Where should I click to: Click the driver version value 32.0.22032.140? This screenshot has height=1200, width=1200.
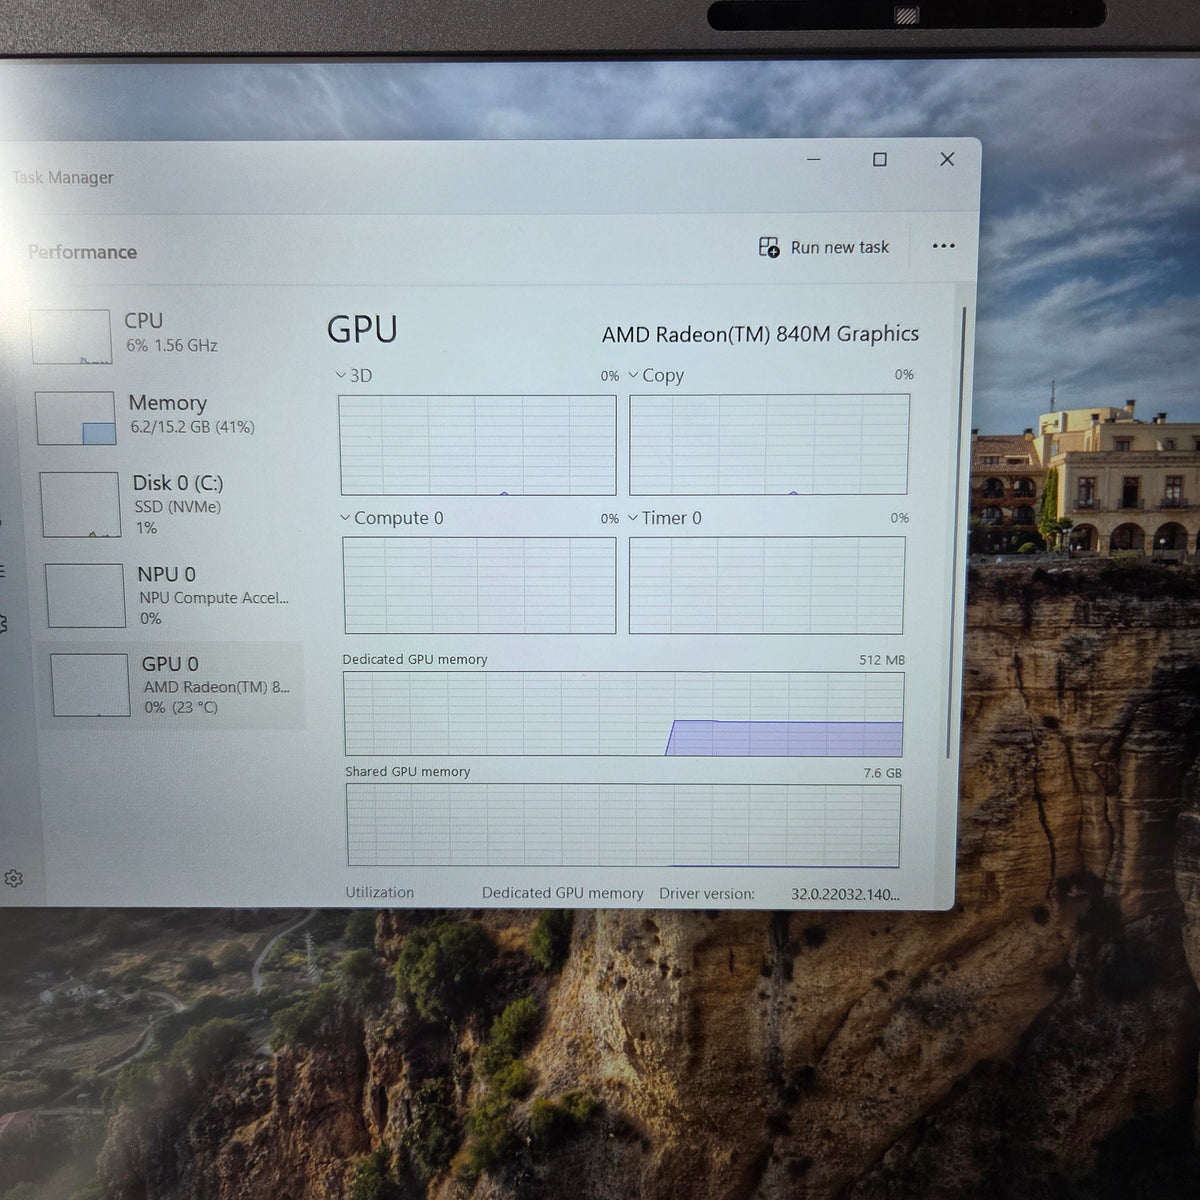845,894
